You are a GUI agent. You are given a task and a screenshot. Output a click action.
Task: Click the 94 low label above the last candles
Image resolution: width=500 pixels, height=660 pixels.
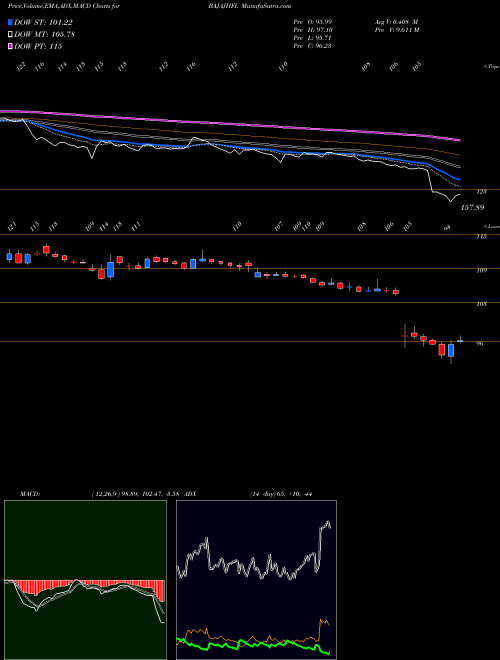[x=448, y=227]
